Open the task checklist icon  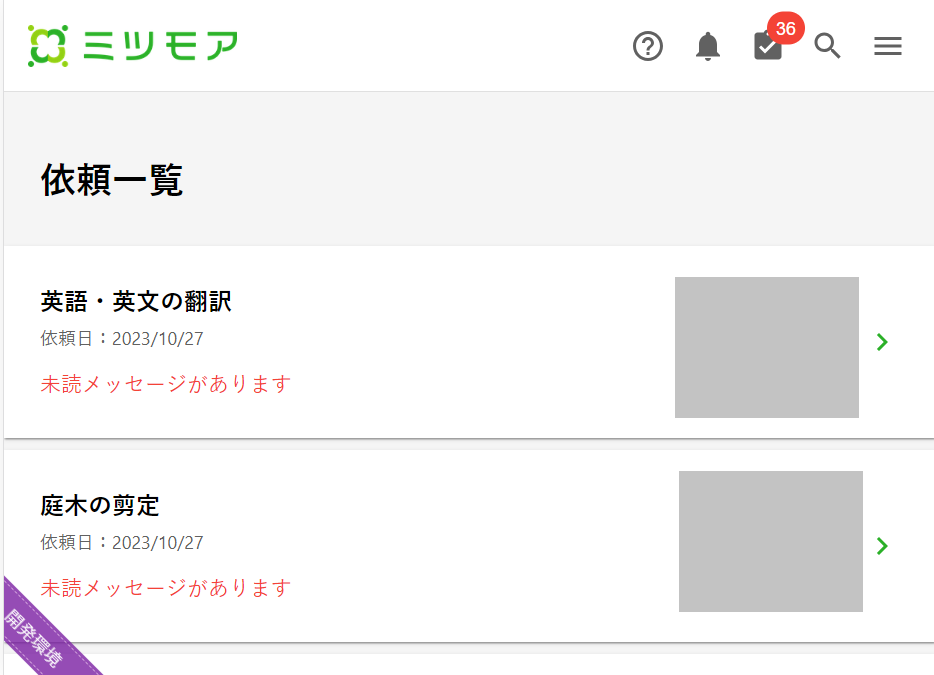pos(767,47)
